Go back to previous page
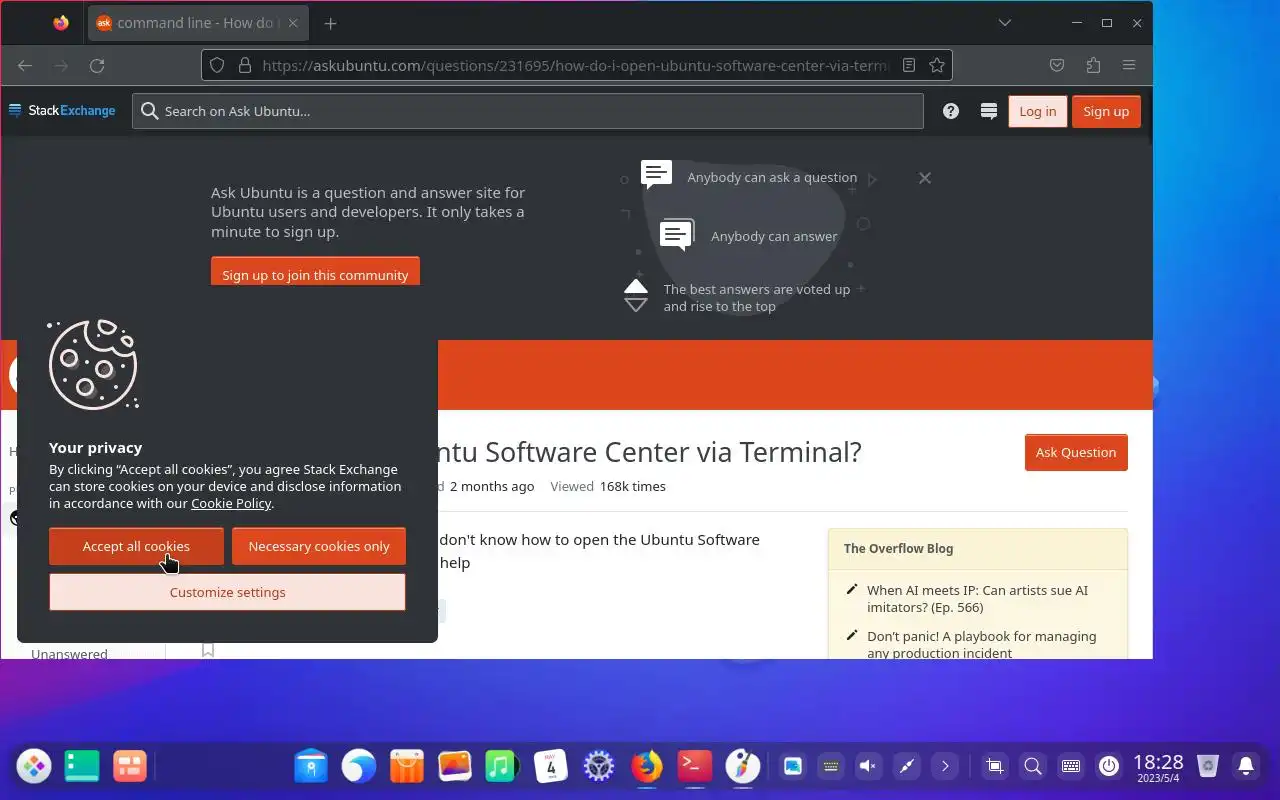Viewport: 1280px width, 800px height. 25,66
